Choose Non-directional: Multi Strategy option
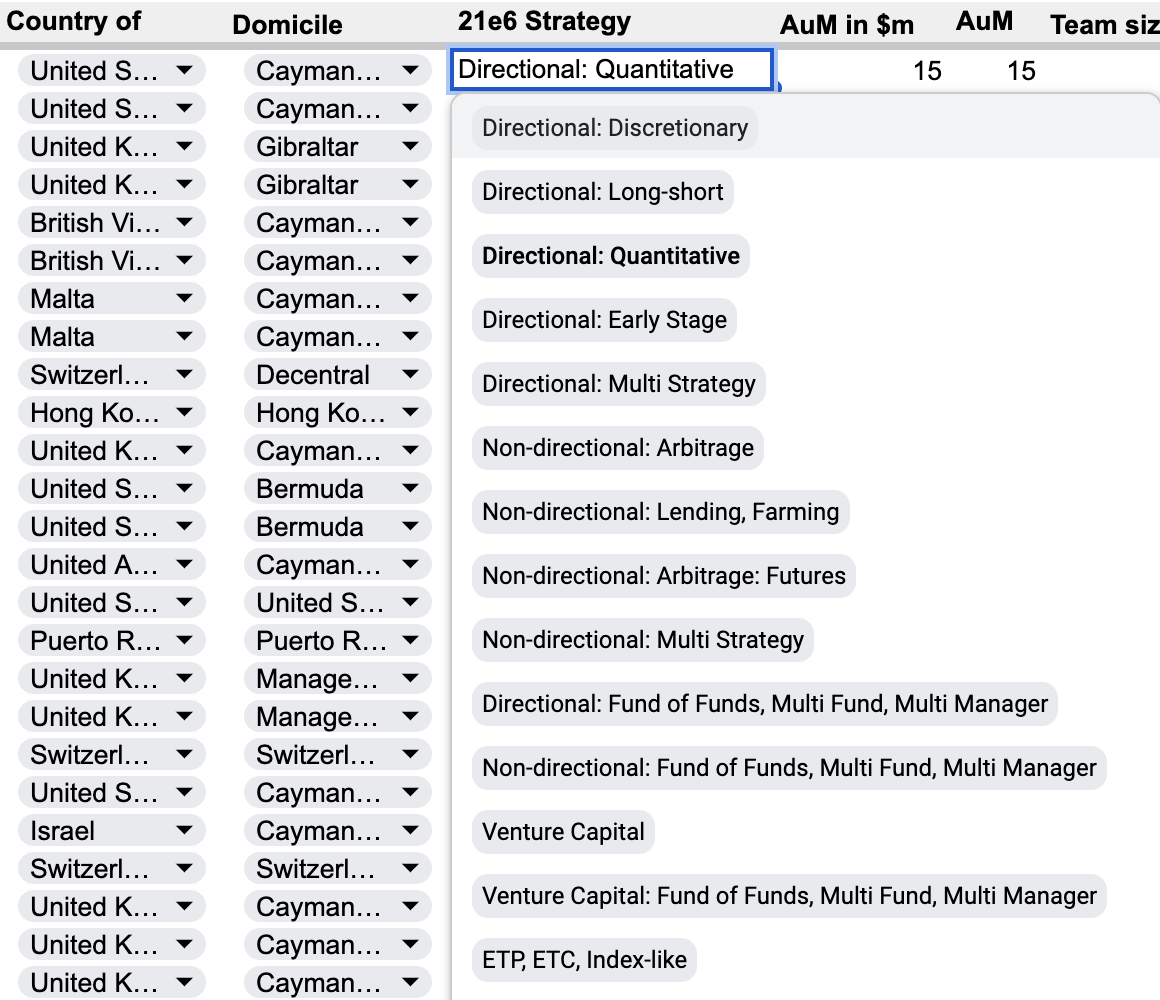The image size is (1160, 1000). tap(643, 640)
